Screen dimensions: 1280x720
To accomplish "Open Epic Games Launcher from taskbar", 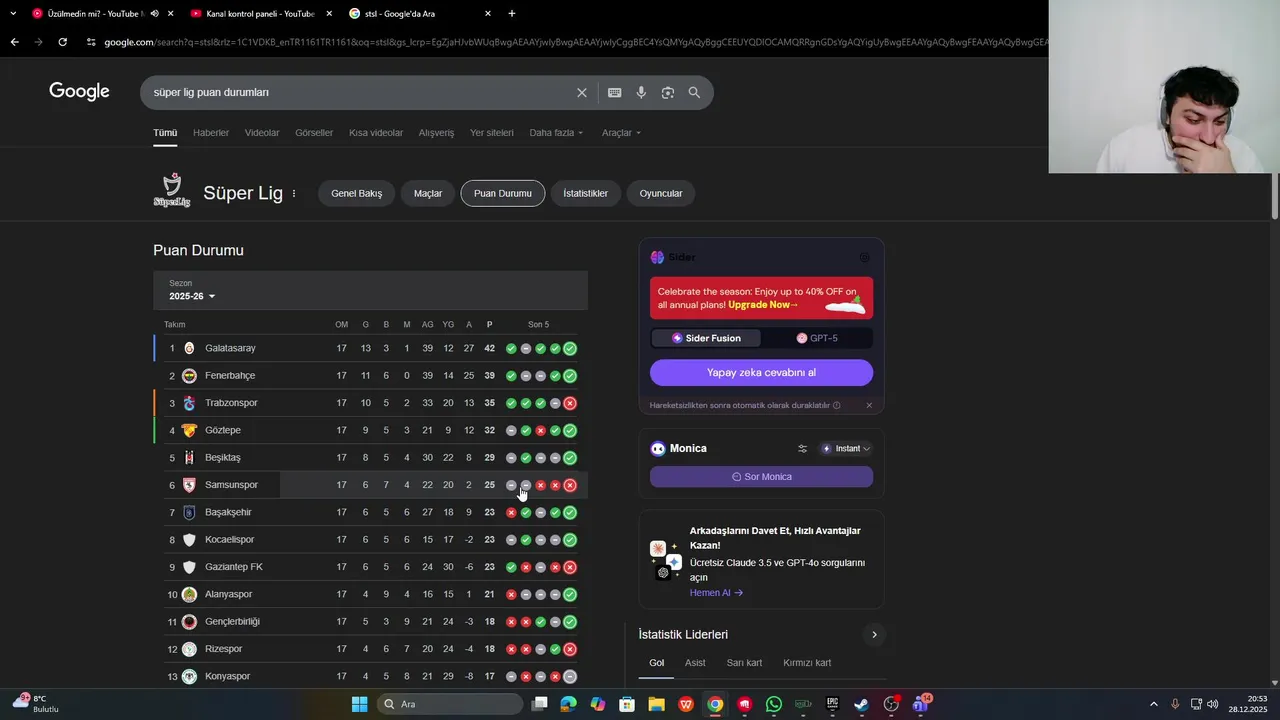I will 832,704.
